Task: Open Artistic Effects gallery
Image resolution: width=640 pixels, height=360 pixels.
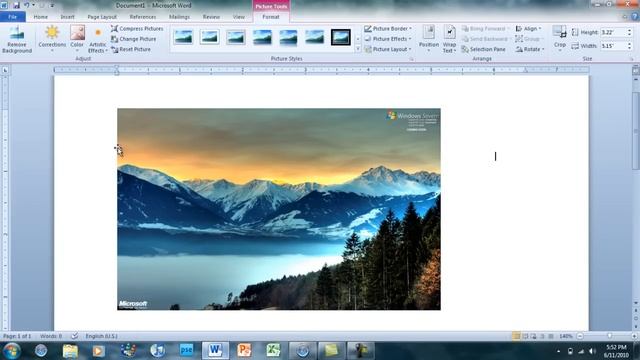Action: [x=98, y=40]
